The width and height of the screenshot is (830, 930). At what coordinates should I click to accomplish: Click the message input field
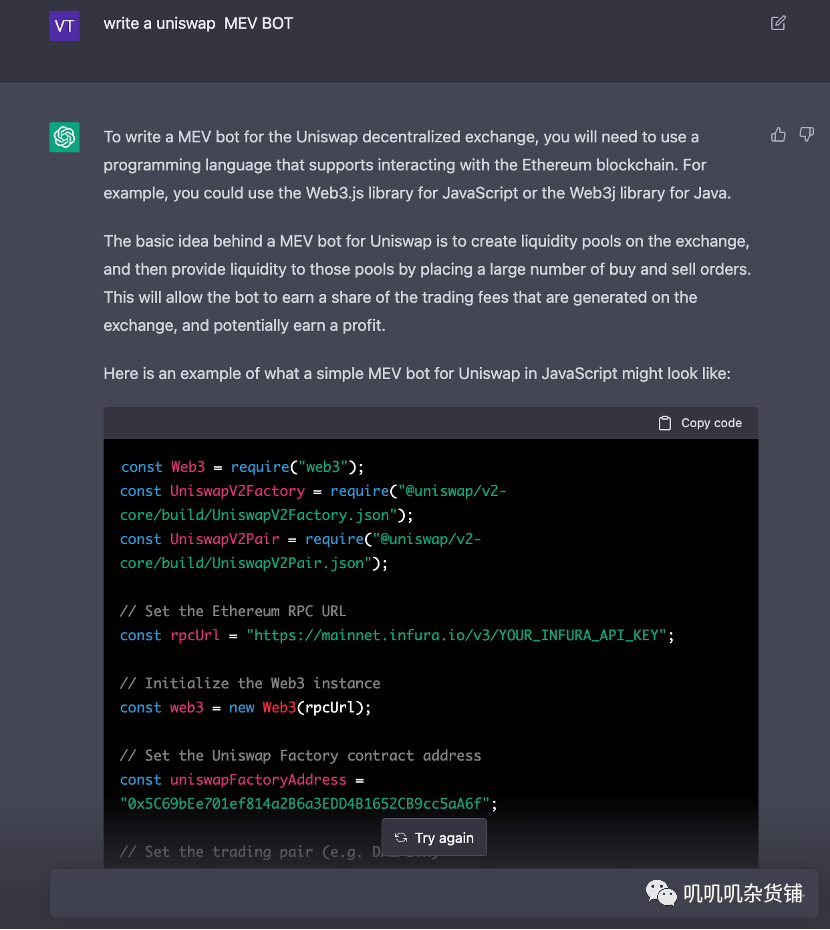pyautogui.click(x=434, y=893)
